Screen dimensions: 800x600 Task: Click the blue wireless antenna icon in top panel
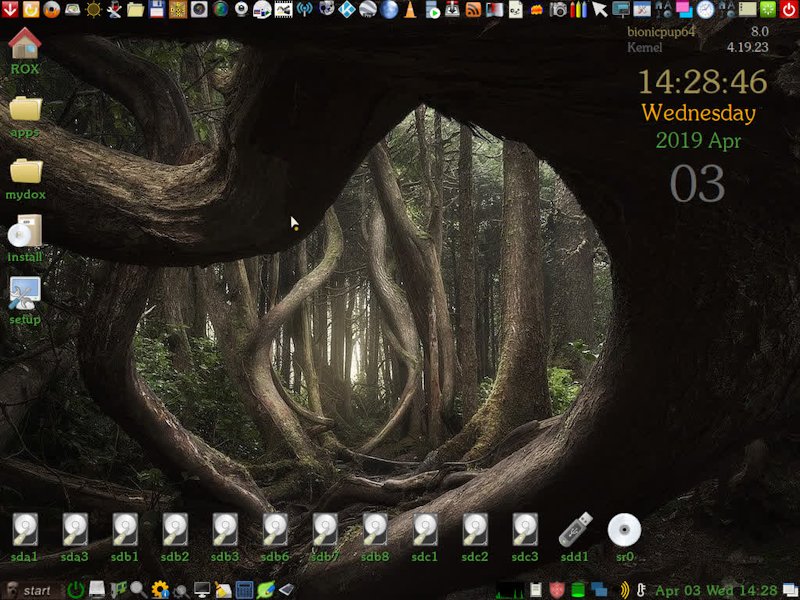[305, 9]
